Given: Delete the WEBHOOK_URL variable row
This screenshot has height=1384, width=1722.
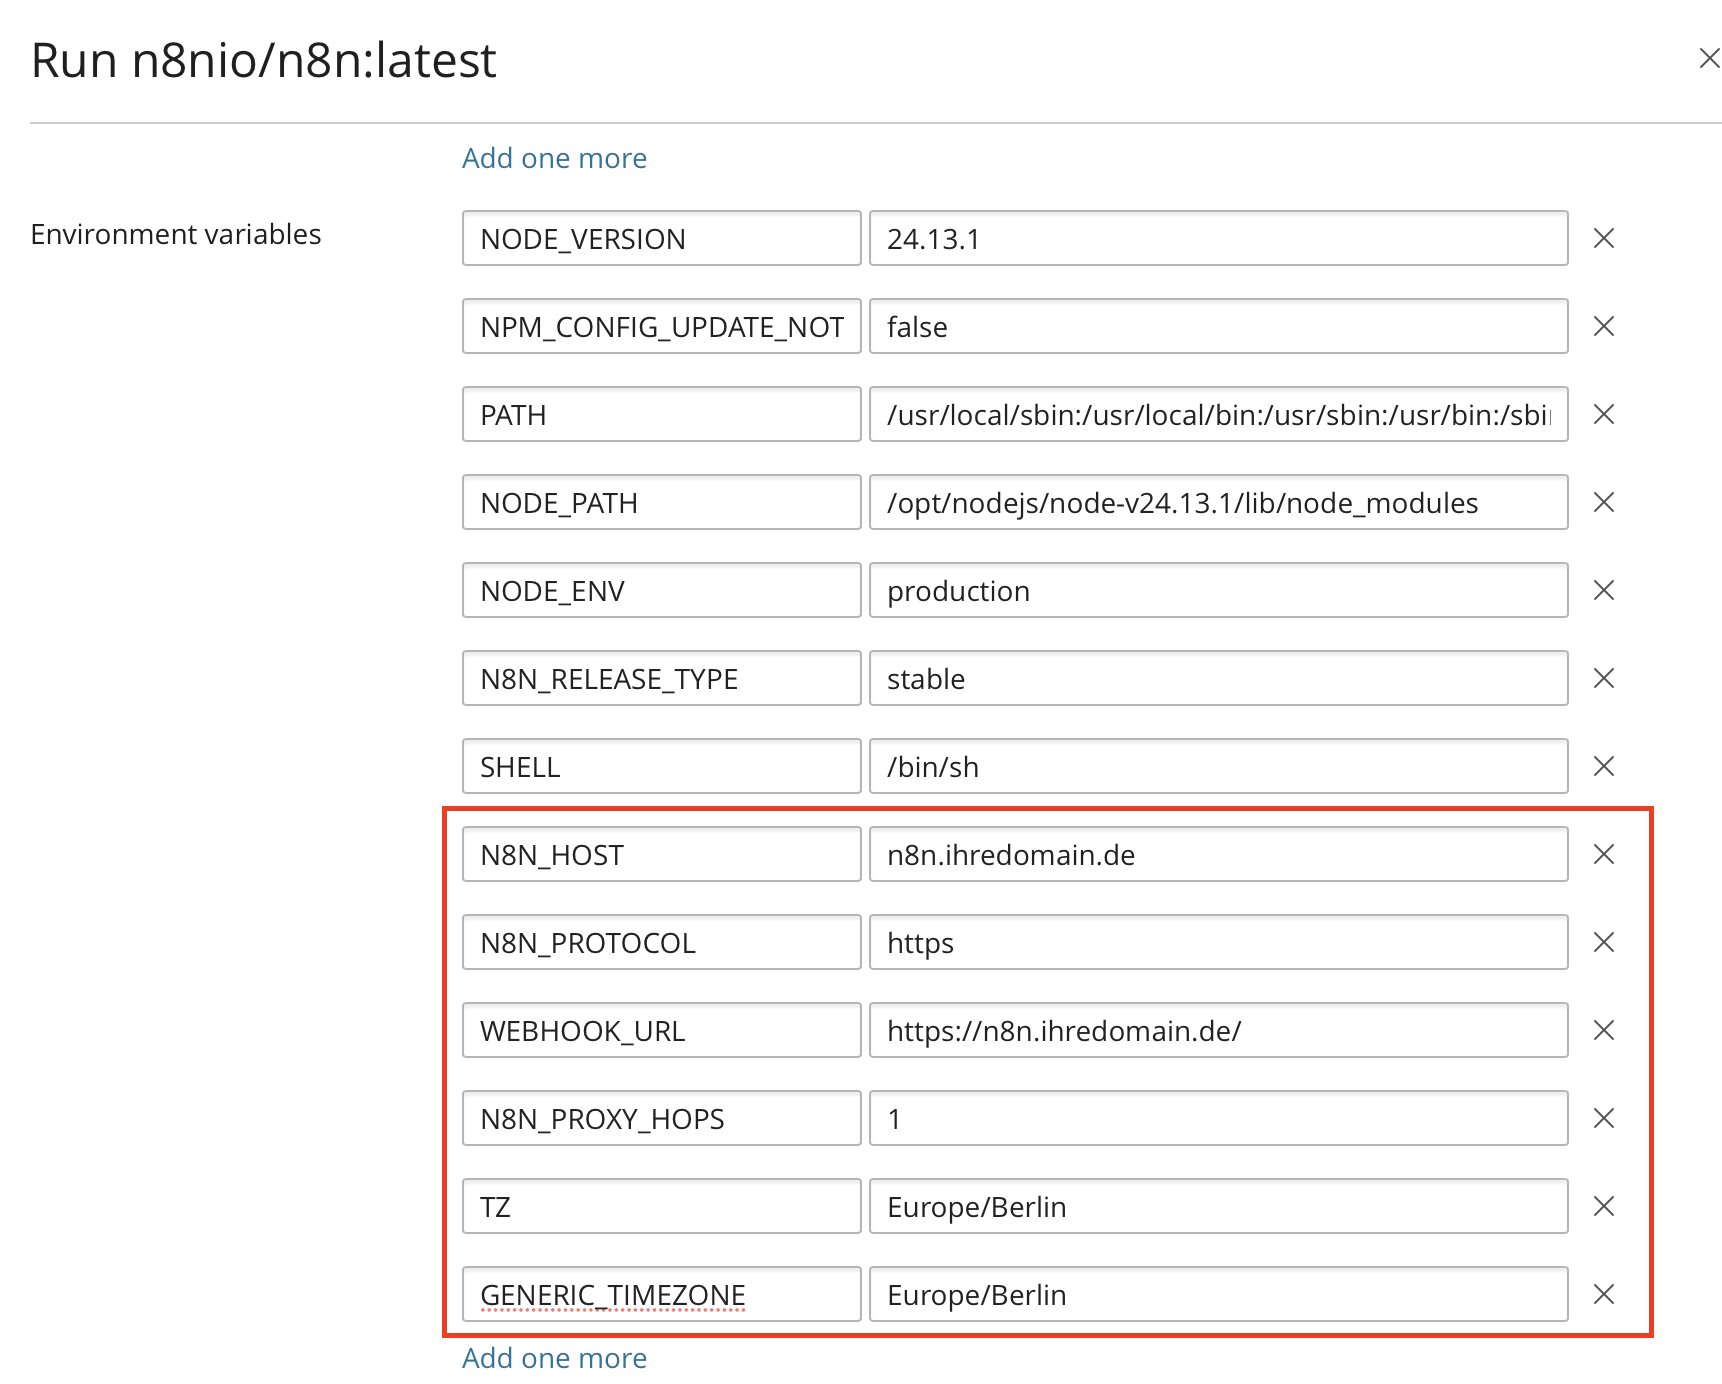Looking at the screenshot, I should 1603,1030.
